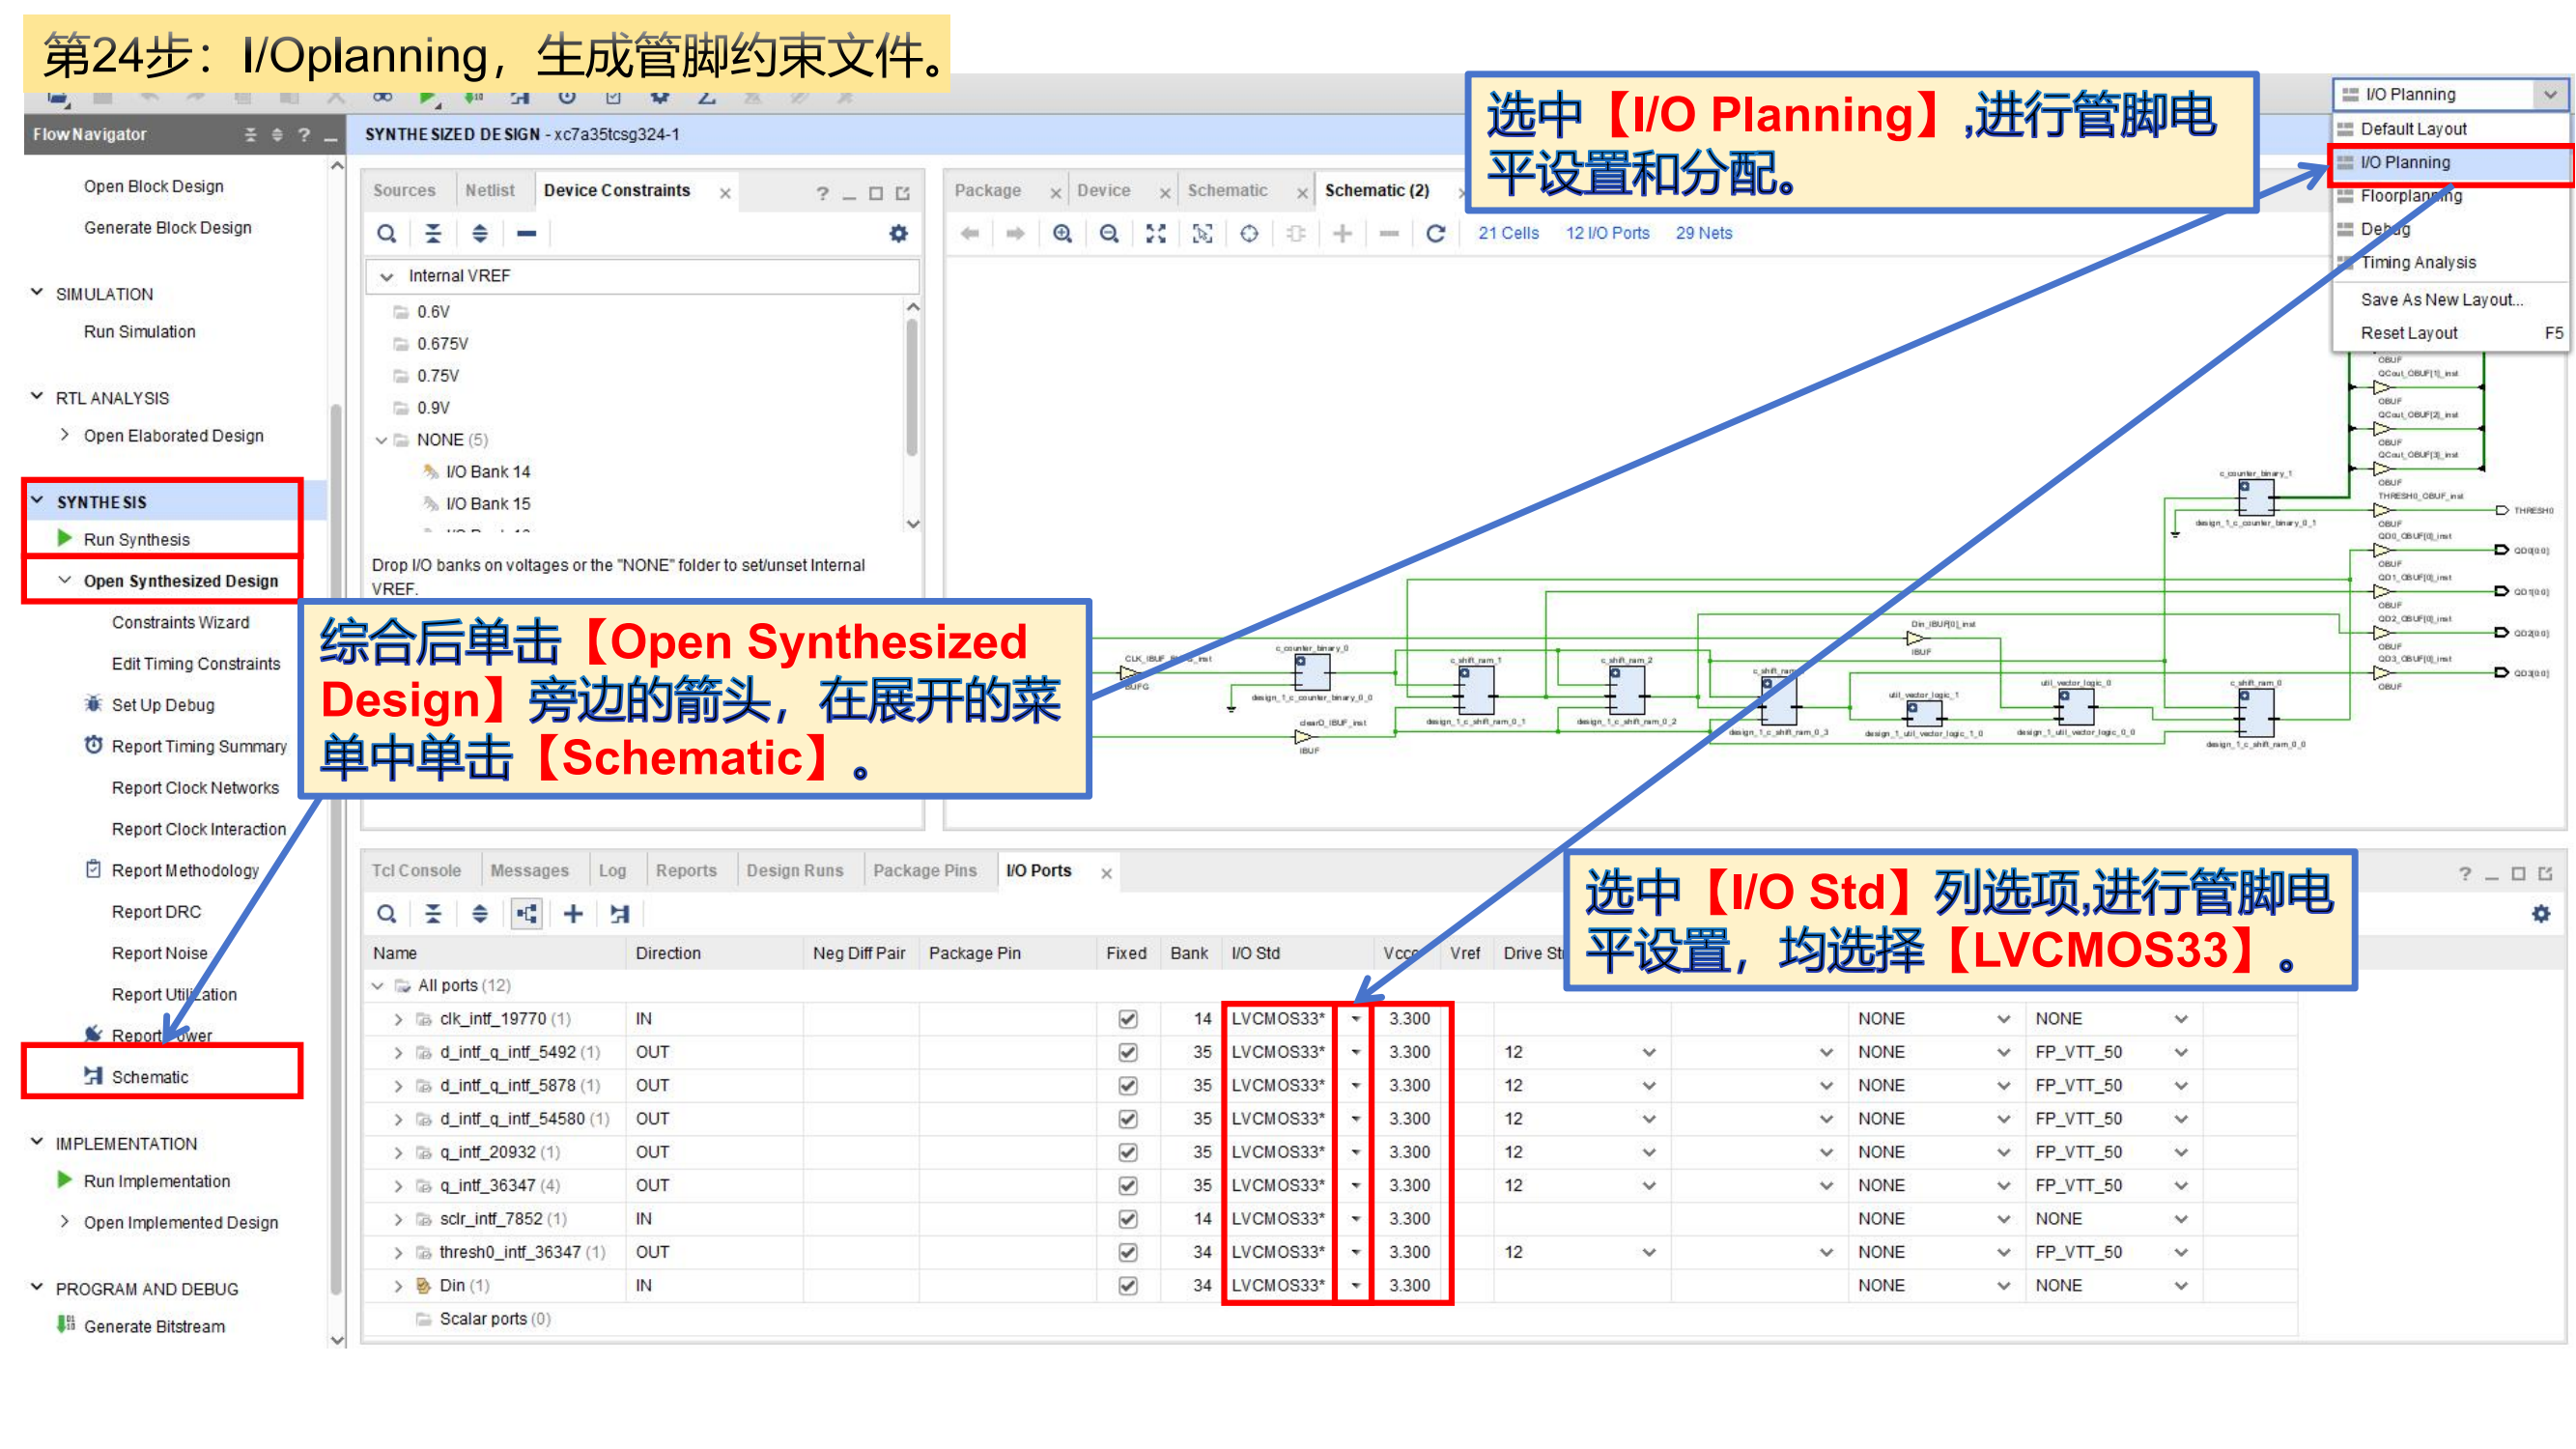
Task: Uncheck Fixed for sclr_intf_7852 port
Action: 1127,1218
